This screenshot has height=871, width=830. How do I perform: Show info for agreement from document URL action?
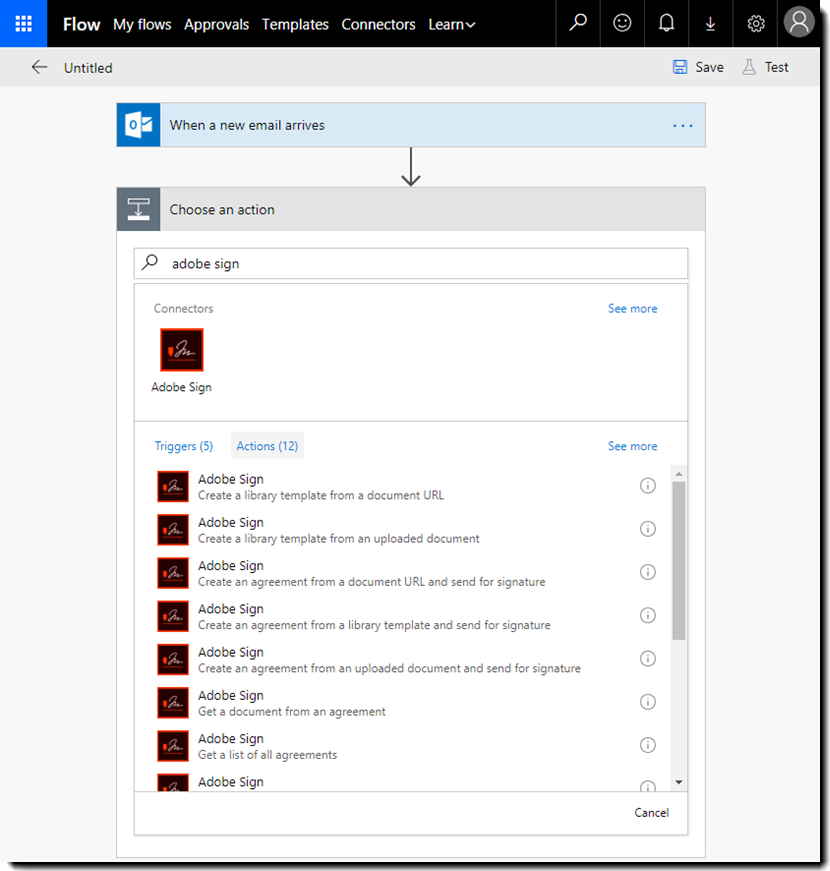pos(647,572)
